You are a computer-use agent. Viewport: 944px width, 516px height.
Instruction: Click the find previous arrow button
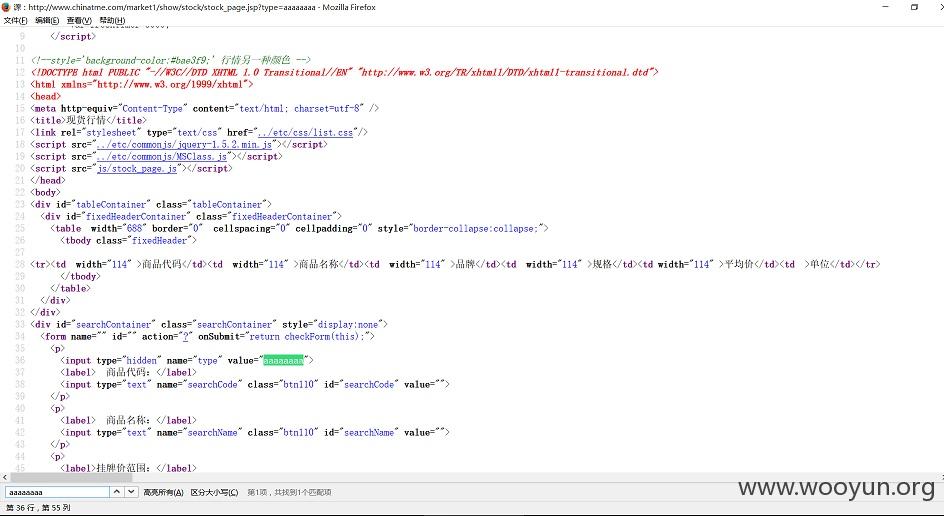coord(116,492)
